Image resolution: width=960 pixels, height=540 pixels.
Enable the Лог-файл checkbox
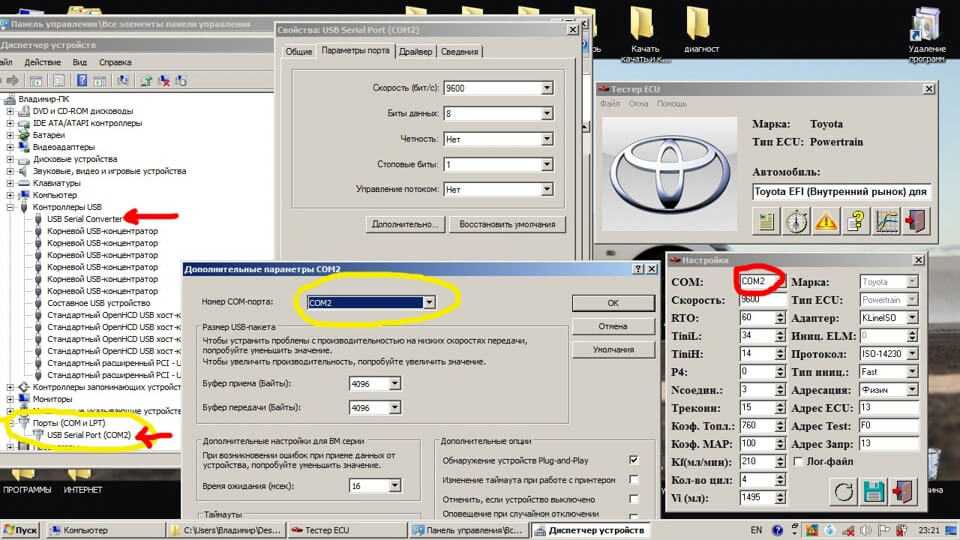click(797, 461)
